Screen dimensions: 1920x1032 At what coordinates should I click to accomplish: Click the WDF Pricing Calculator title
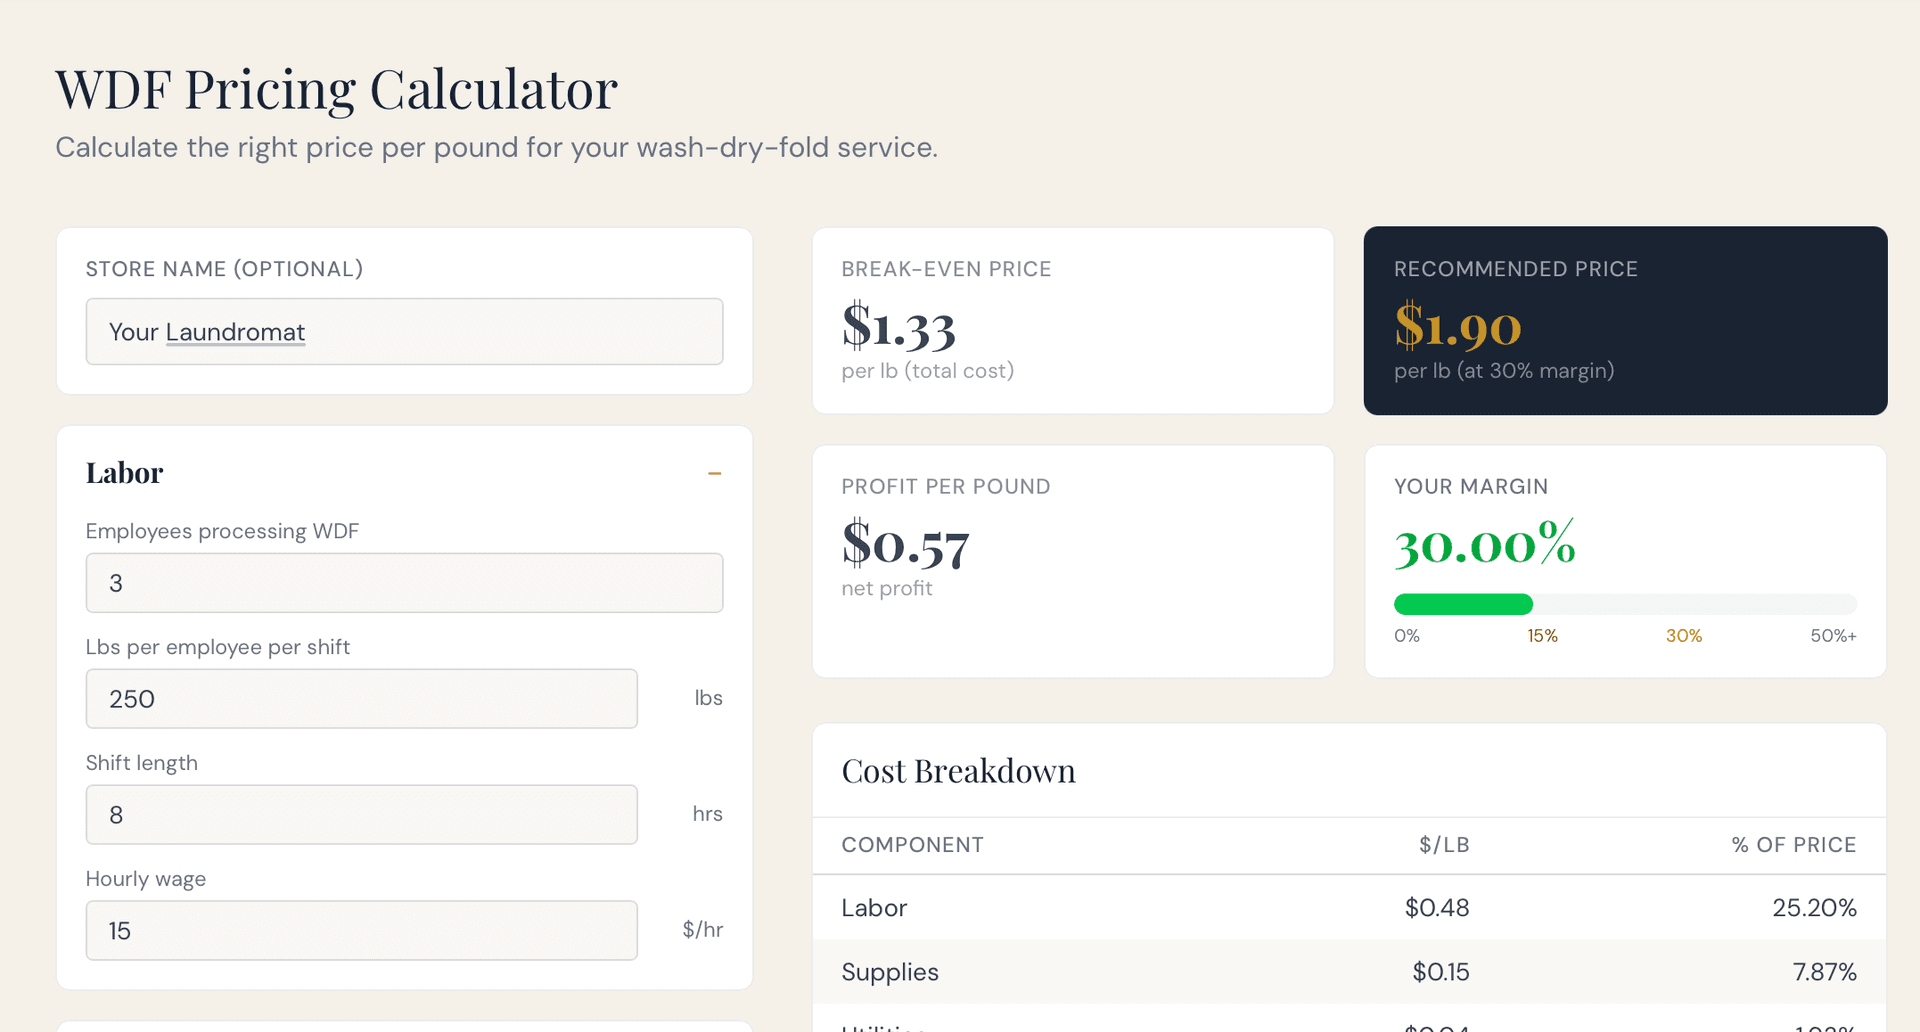point(336,88)
